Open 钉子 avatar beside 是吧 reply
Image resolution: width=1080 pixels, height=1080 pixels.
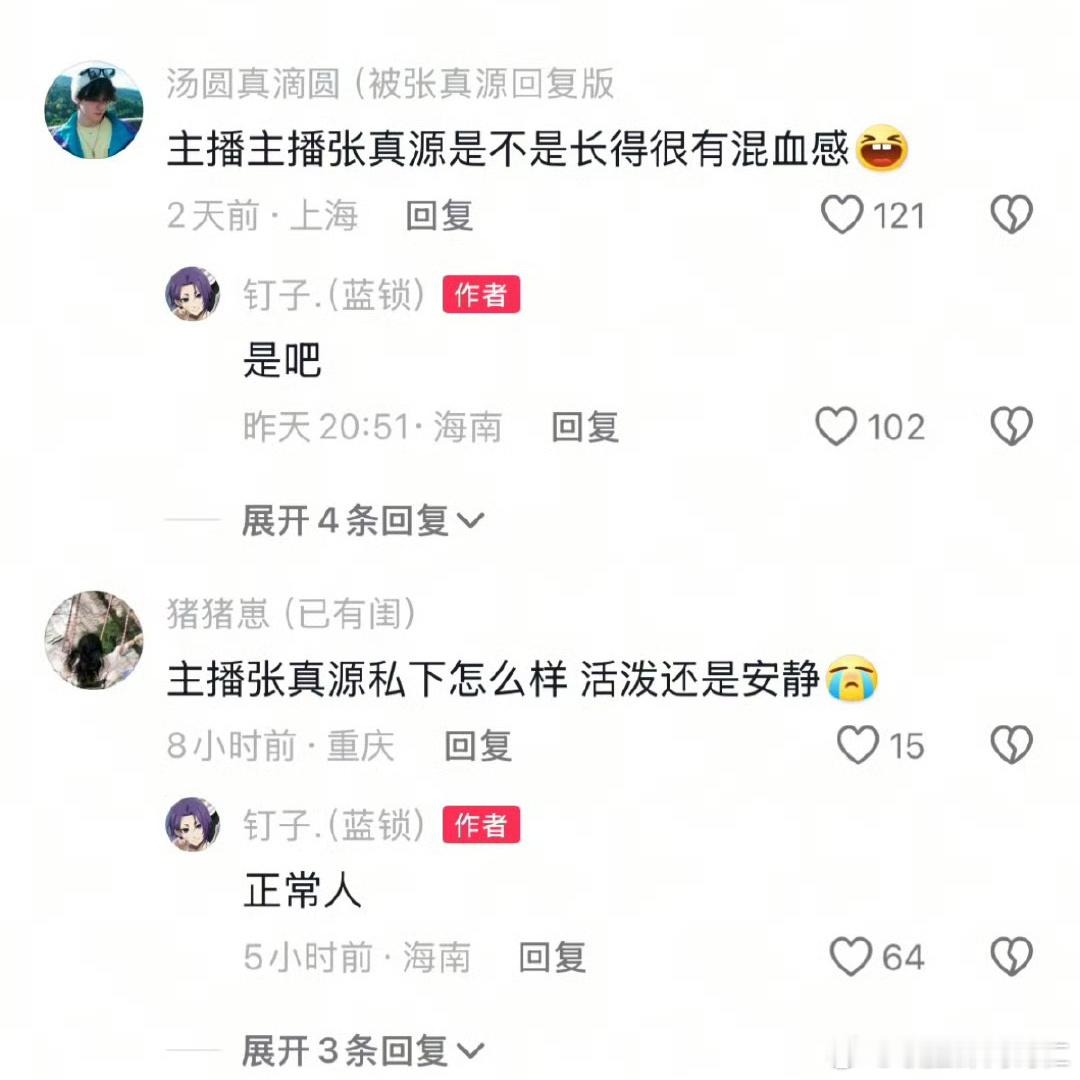(193, 294)
